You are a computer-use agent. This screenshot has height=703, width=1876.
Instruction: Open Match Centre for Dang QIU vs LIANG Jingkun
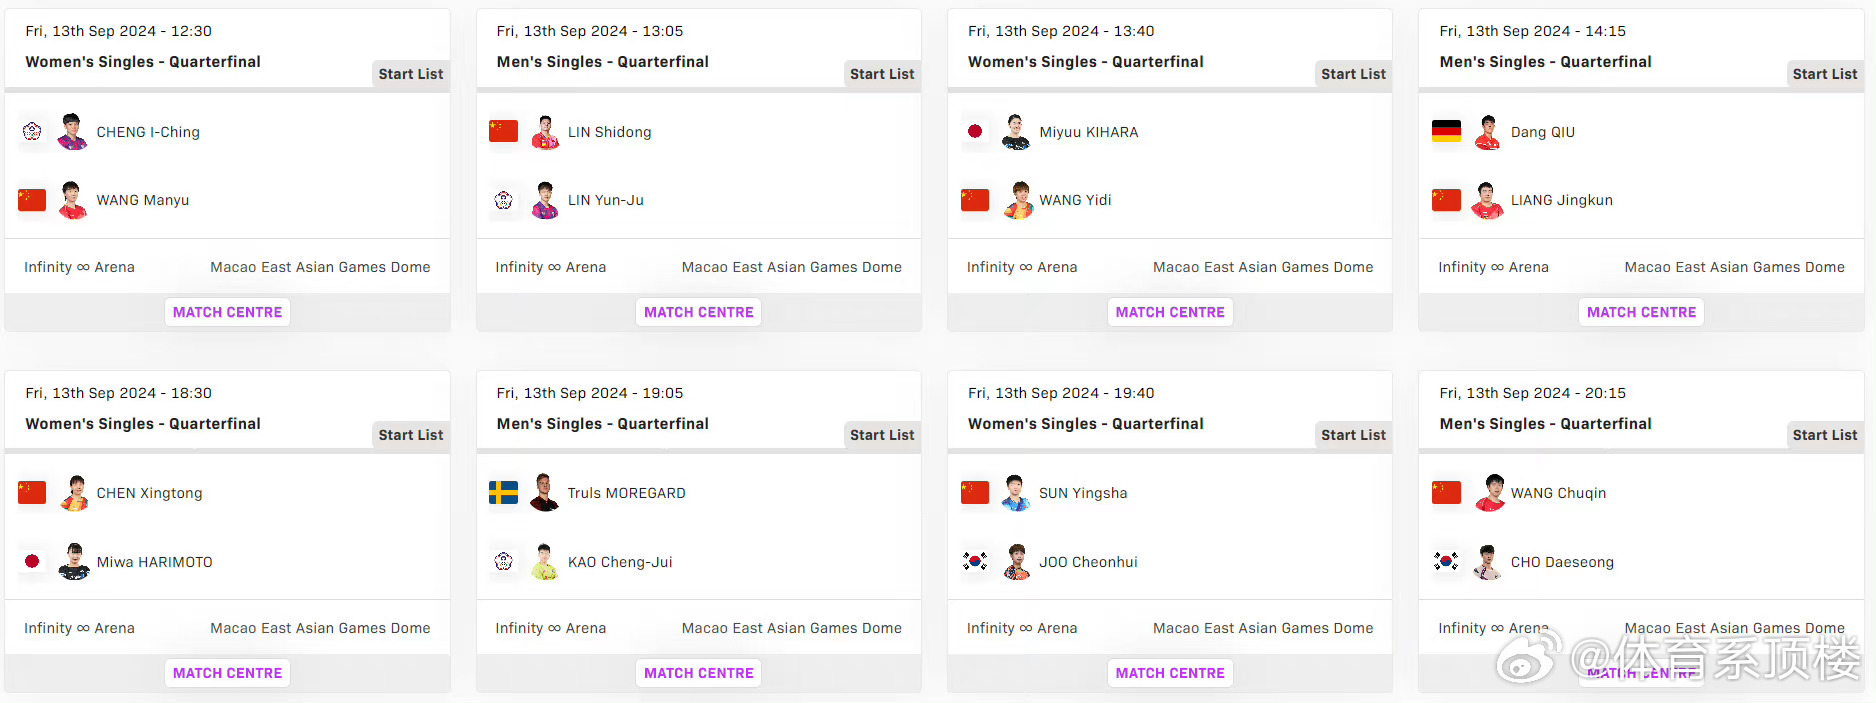pyautogui.click(x=1641, y=312)
